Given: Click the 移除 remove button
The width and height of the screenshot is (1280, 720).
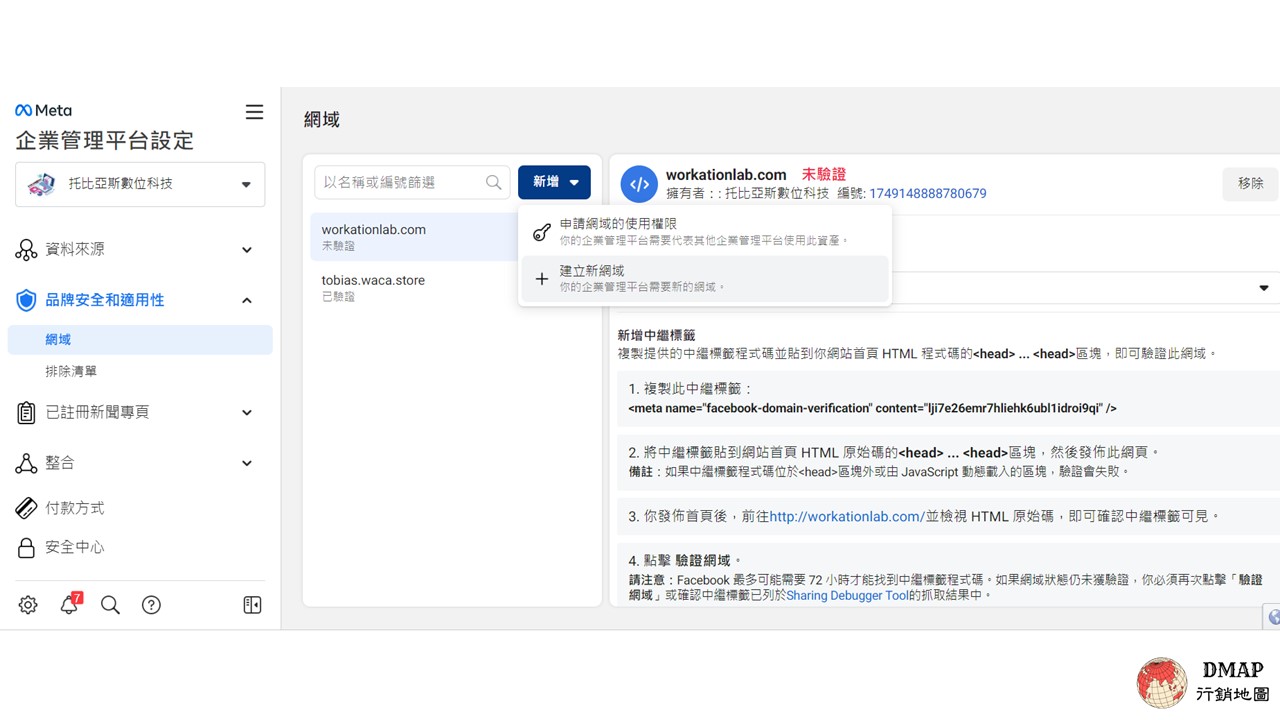Looking at the screenshot, I should click(x=1250, y=183).
